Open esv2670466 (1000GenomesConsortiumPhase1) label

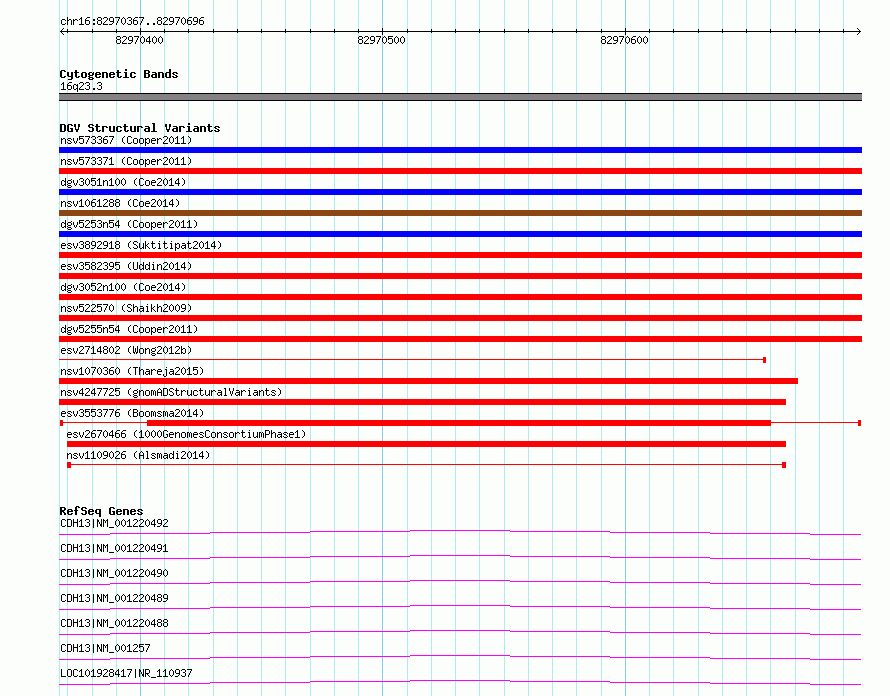[186, 434]
